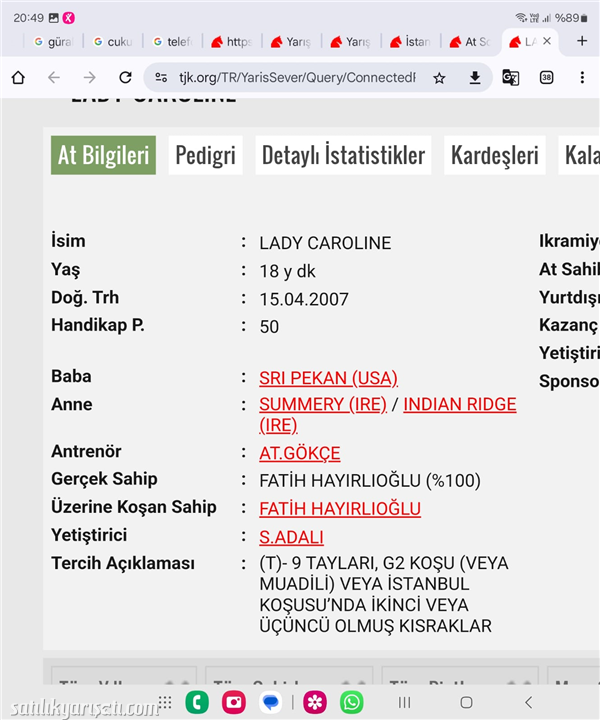Image resolution: width=600 pixels, height=720 pixels.
Task: Open owner link FATİH HAYIRLIOĞLU
Action: coord(340,509)
